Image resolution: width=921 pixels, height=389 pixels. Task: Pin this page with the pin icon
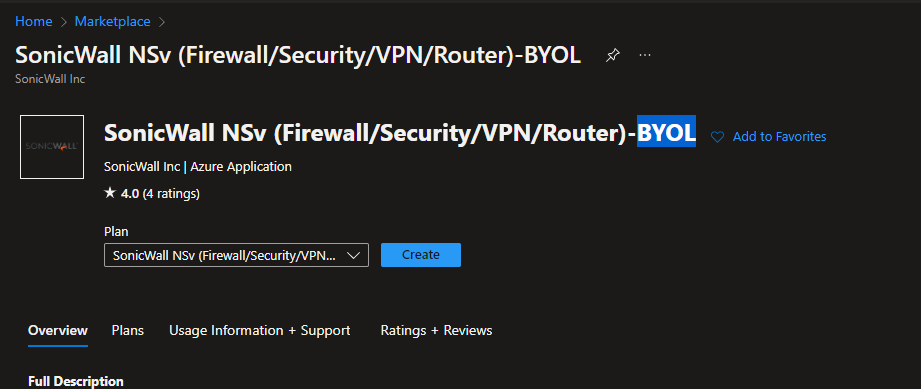[x=613, y=55]
